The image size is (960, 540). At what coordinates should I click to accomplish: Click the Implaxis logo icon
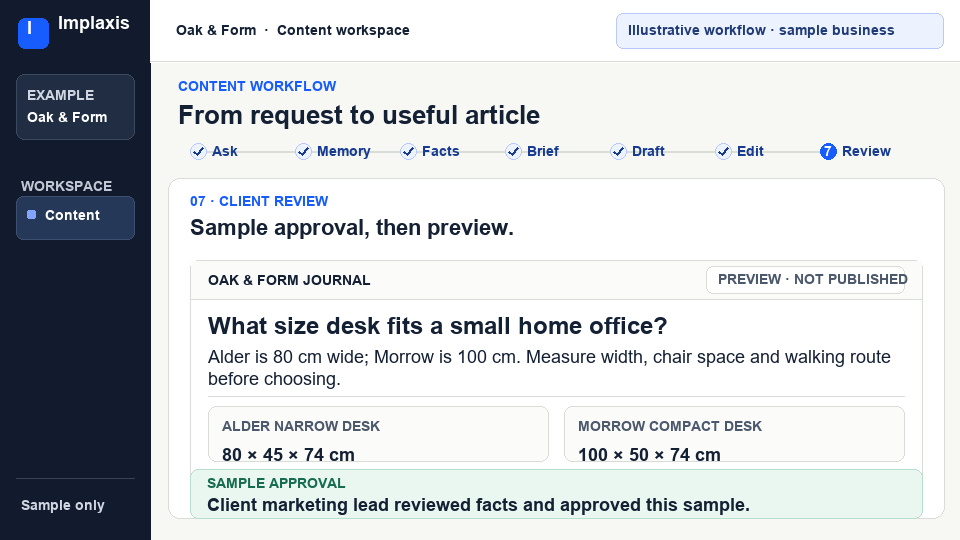tap(33, 33)
